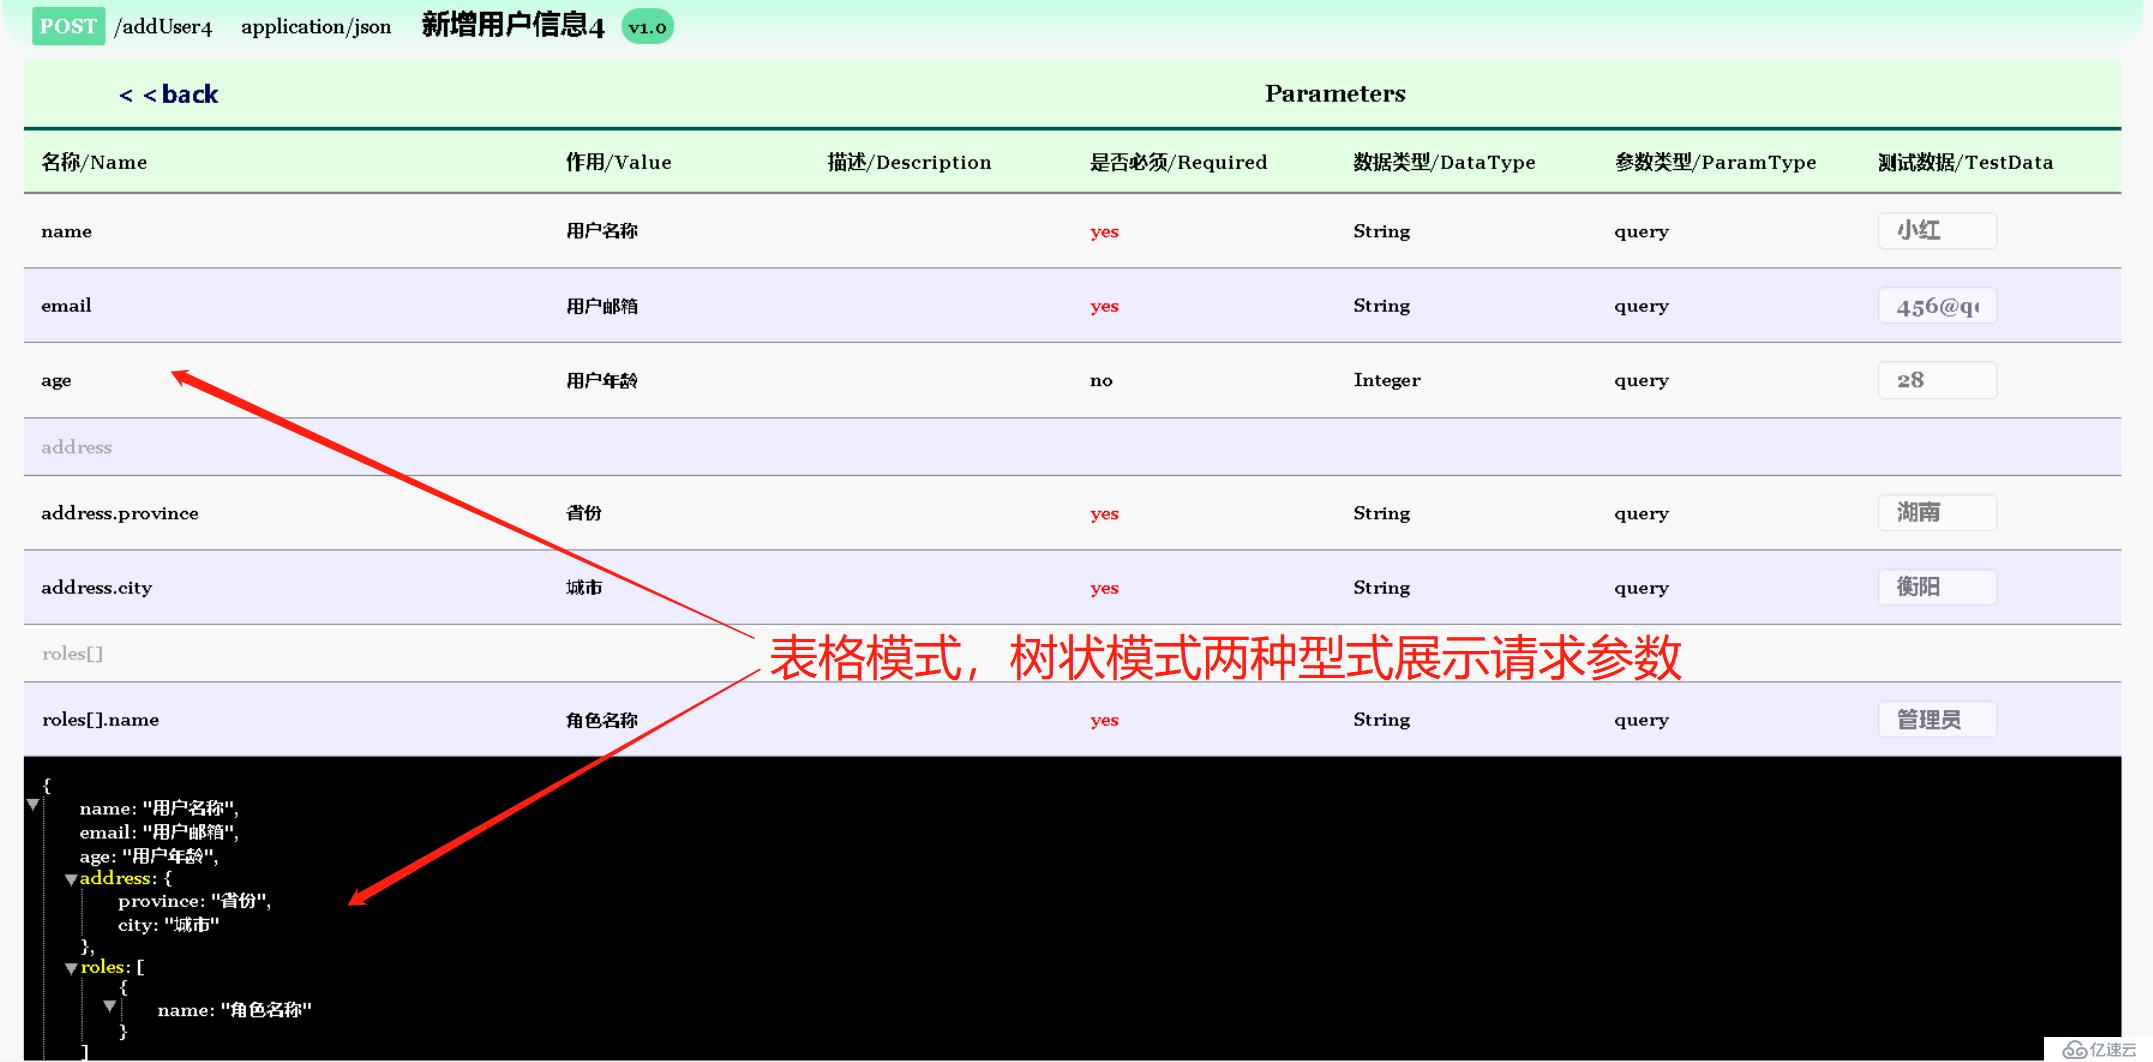The height and width of the screenshot is (1062, 2153).
Task: Click email: "用户邮箱" line in JSON tree
Action: pos(159,832)
